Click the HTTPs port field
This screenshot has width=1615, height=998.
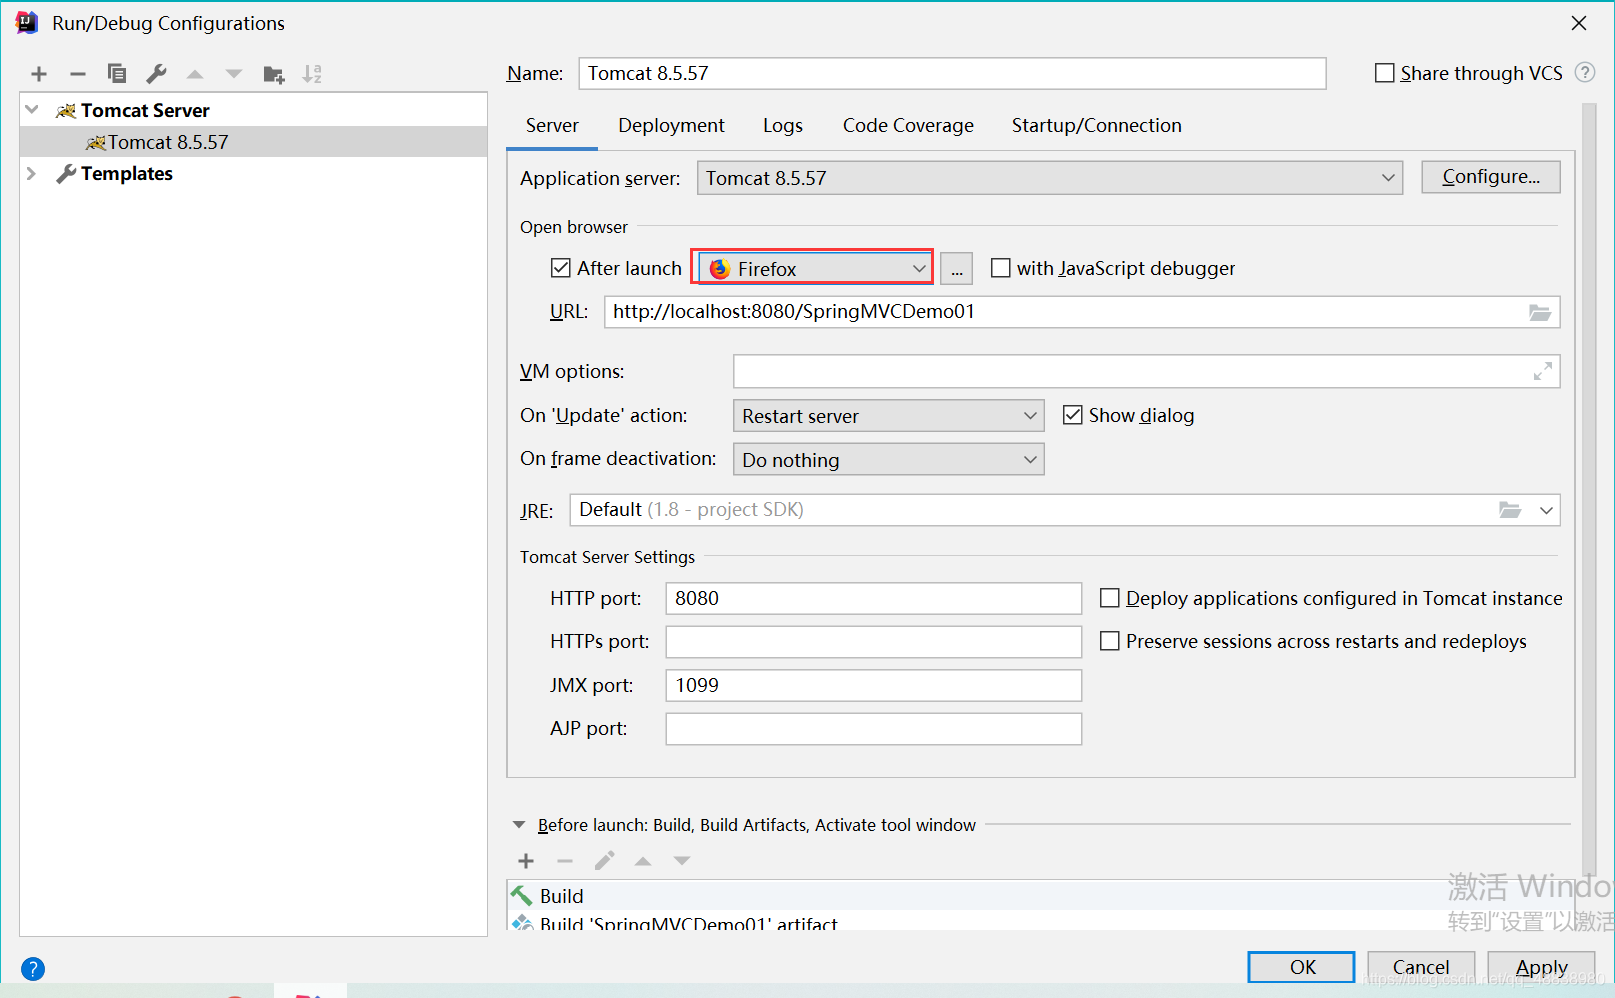point(873,641)
